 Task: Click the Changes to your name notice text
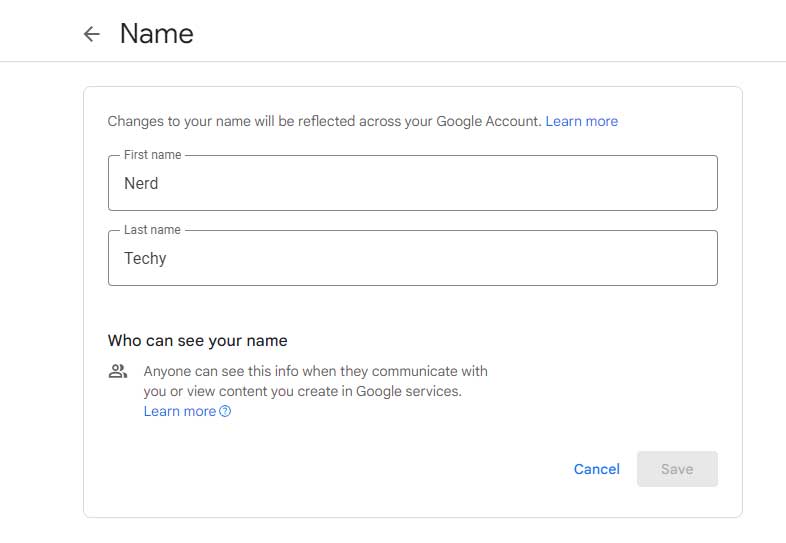click(324, 121)
